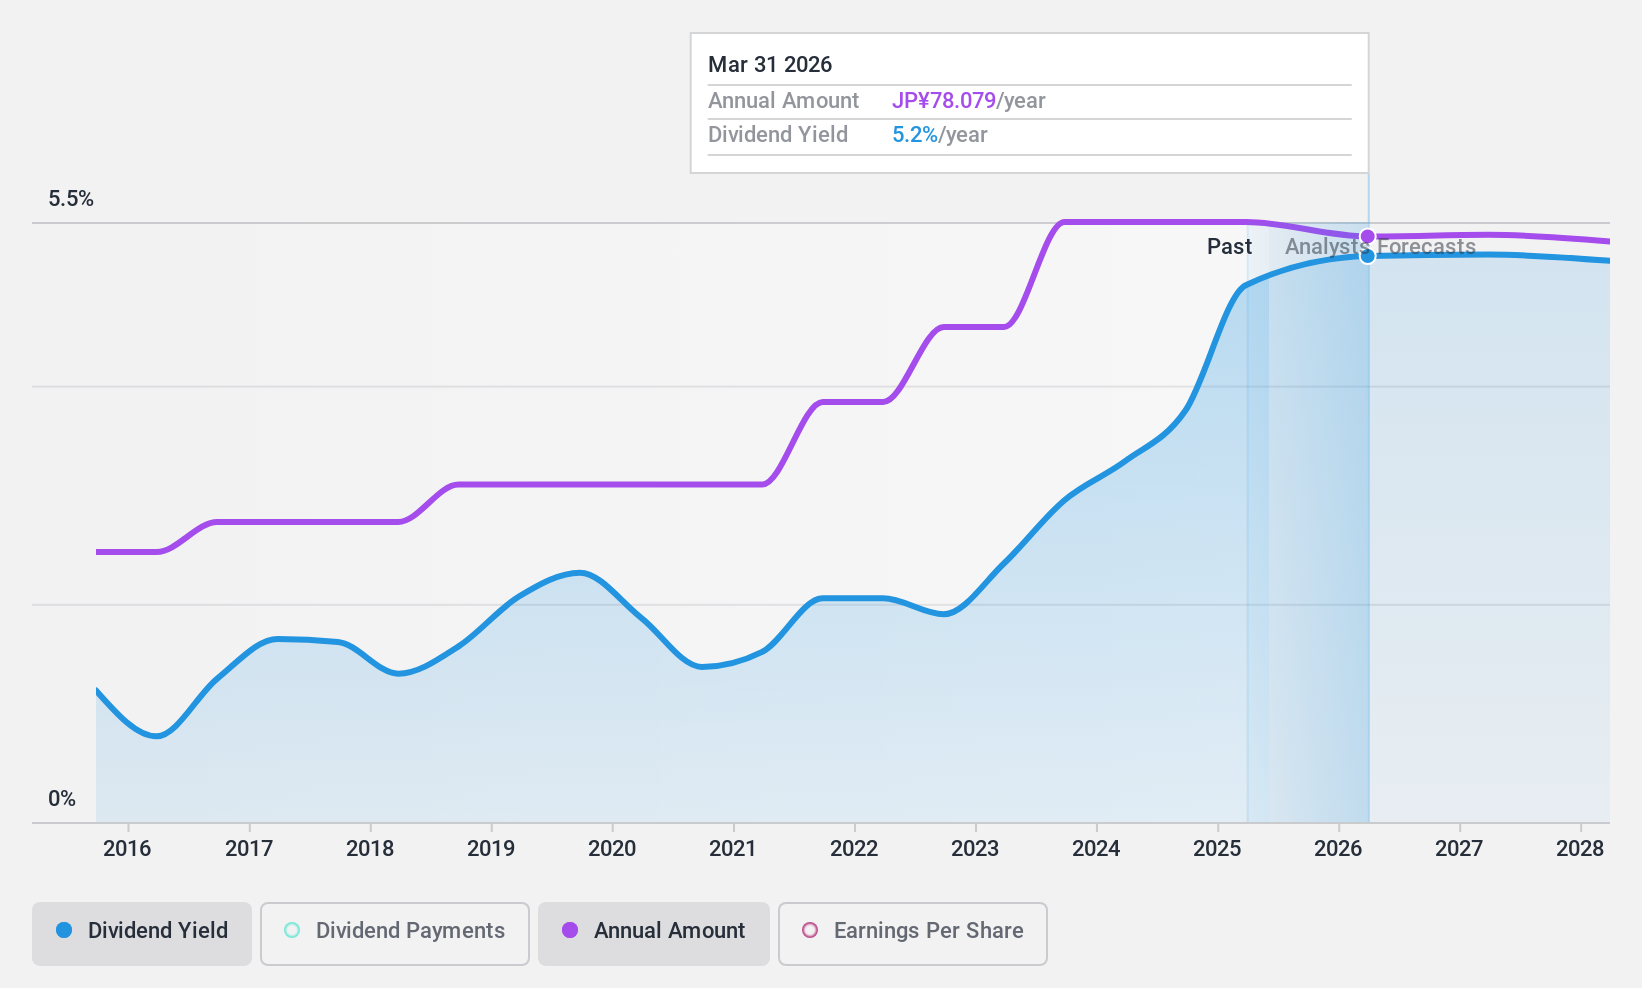
Task: Toggle the Annual Amount series
Action: pos(654,934)
